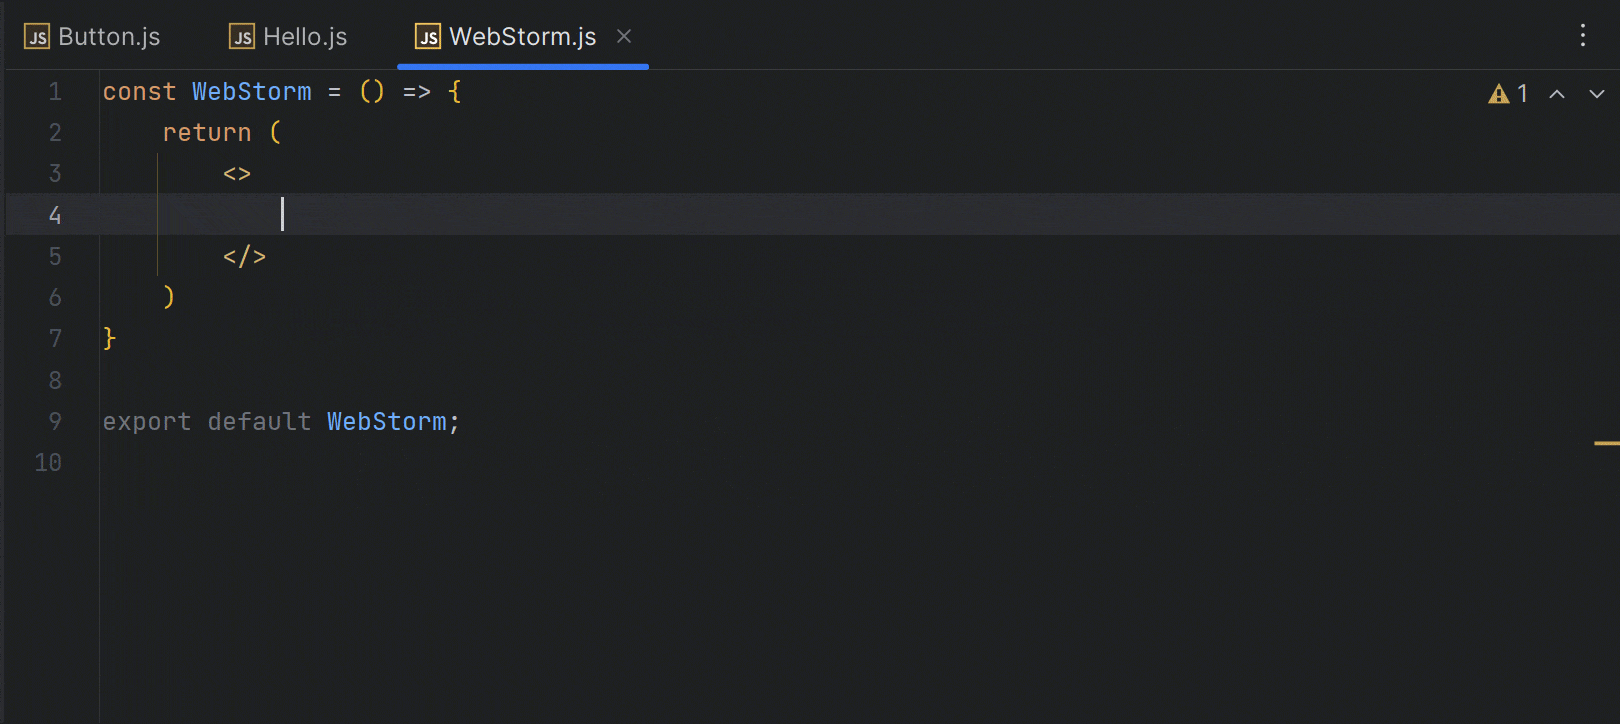
Task: Click the return keyword on line 2
Action: 207,132
